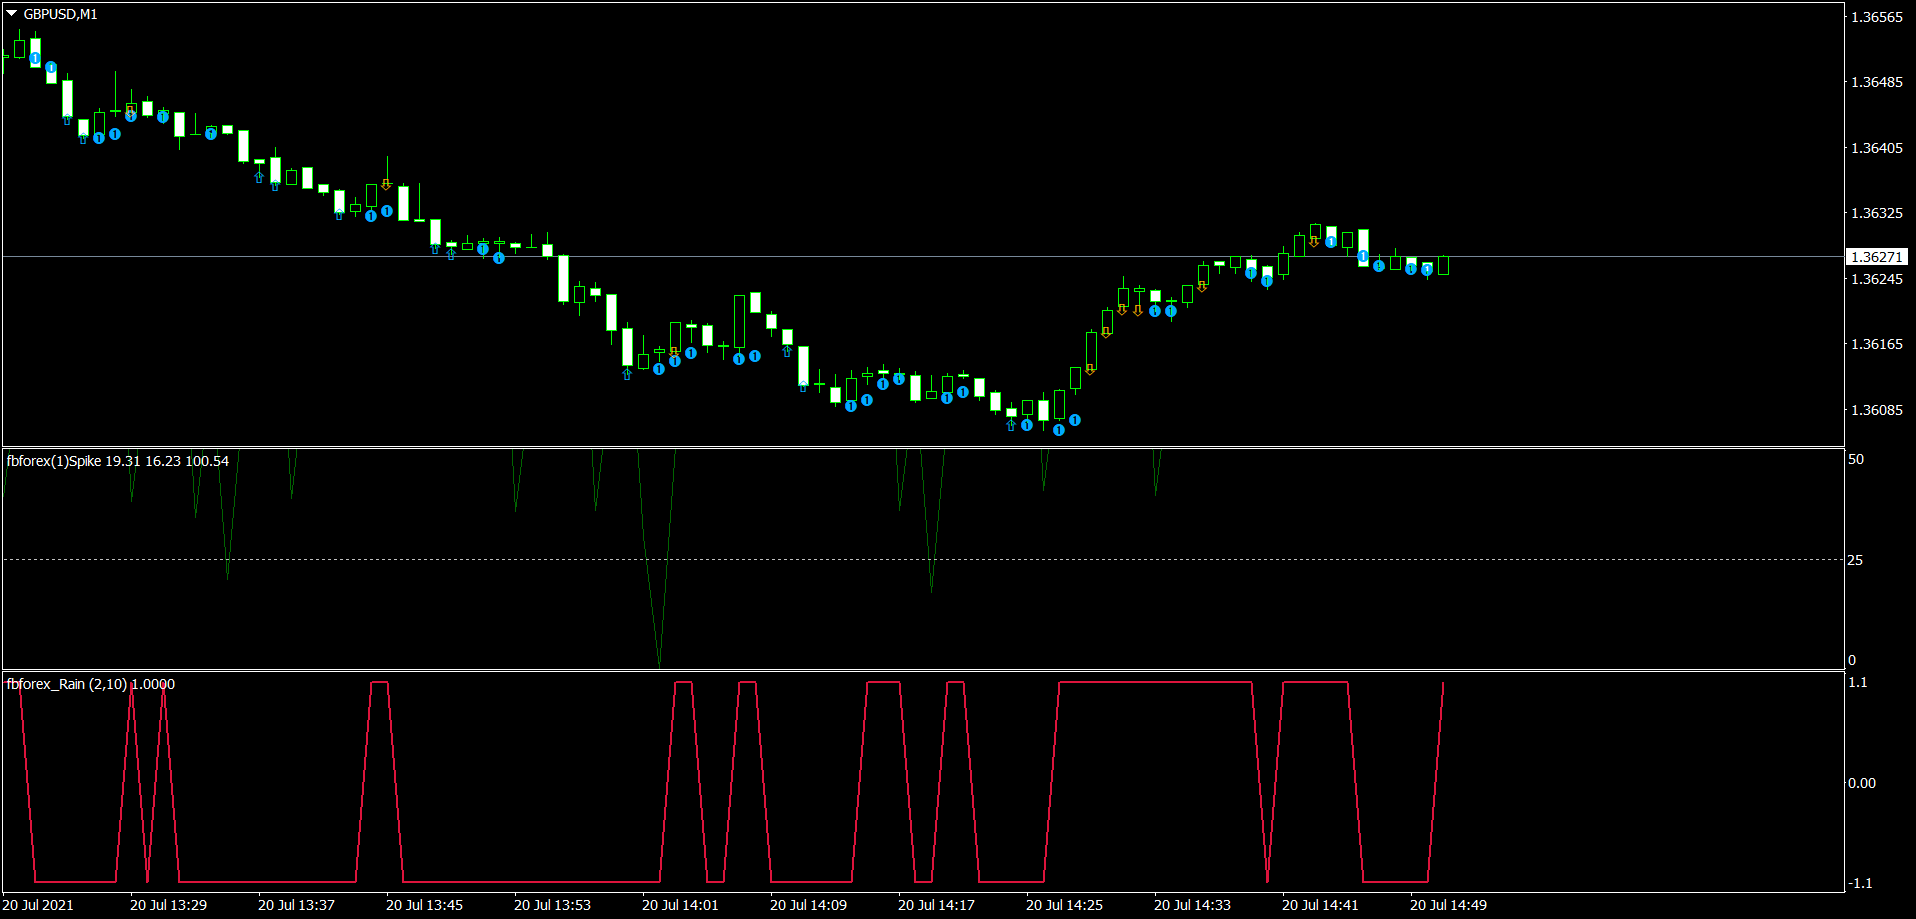Click the first blue circle marker at top-left
The height and width of the screenshot is (919, 1916).
point(35,59)
